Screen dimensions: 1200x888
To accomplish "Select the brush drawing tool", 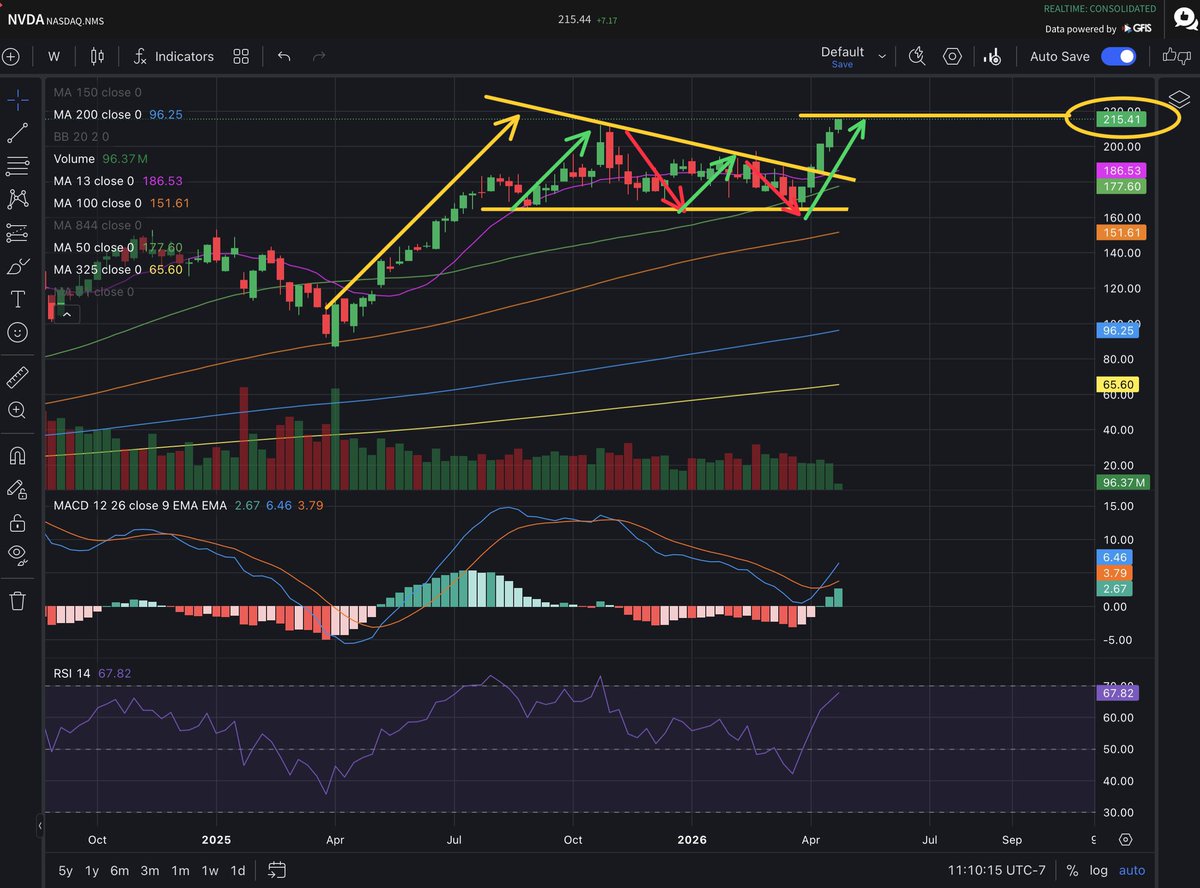I will pos(17,266).
